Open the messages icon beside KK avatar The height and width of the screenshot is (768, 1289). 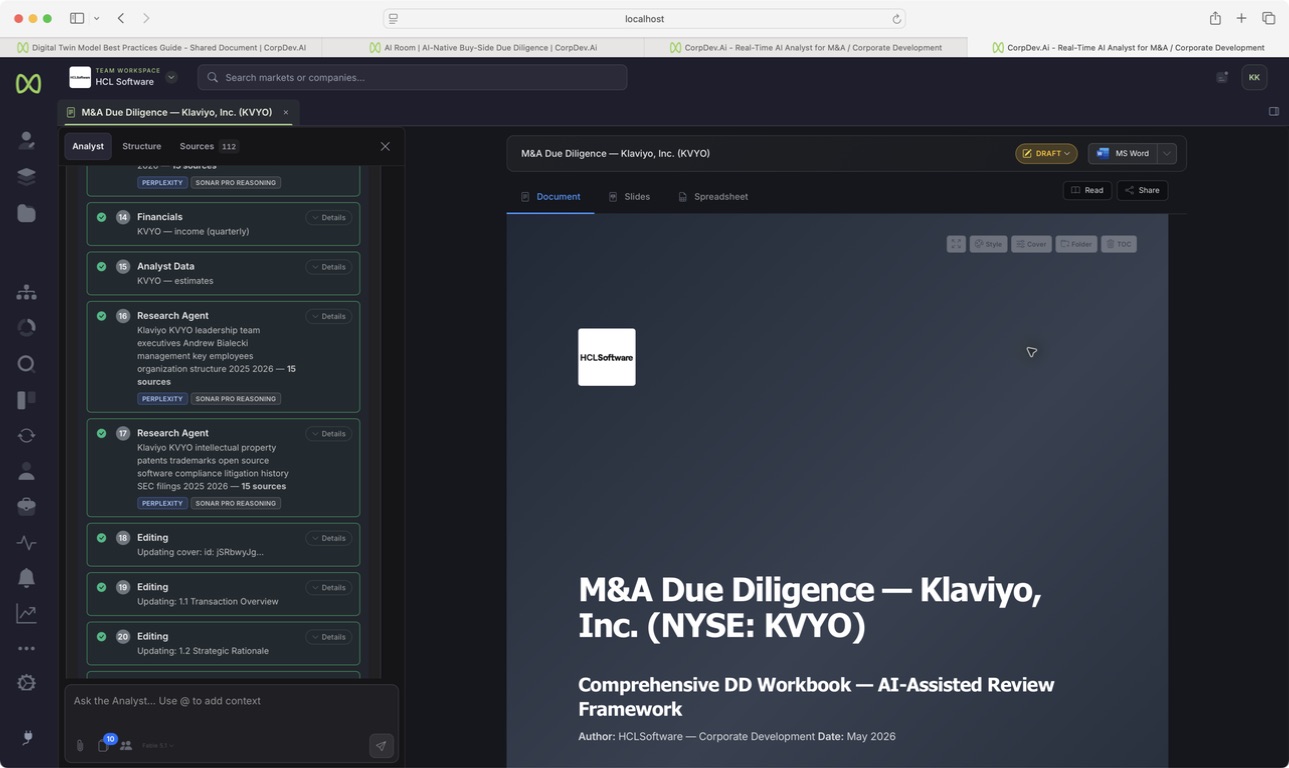(1222, 77)
